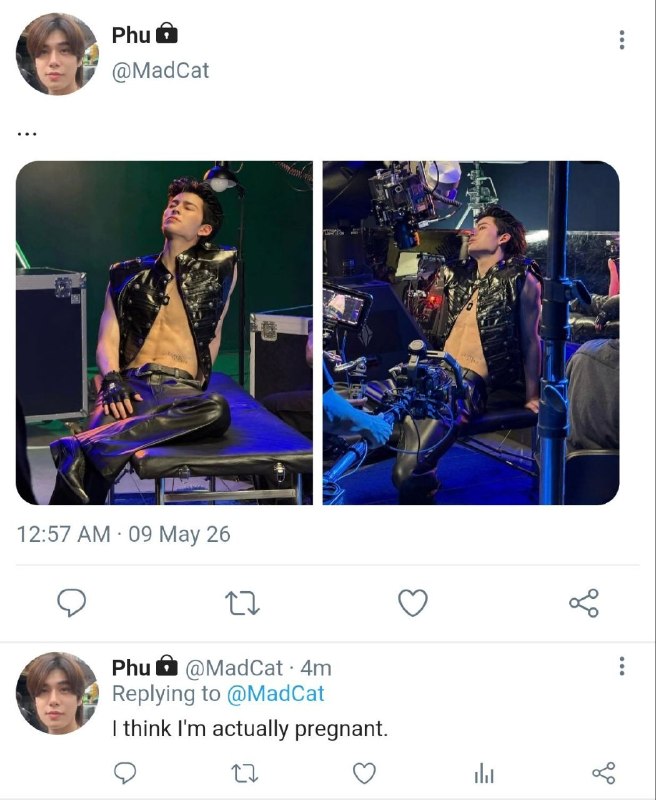Like the "actually pregnant" reply
The image size is (656, 800).
(x=365, y=773)
